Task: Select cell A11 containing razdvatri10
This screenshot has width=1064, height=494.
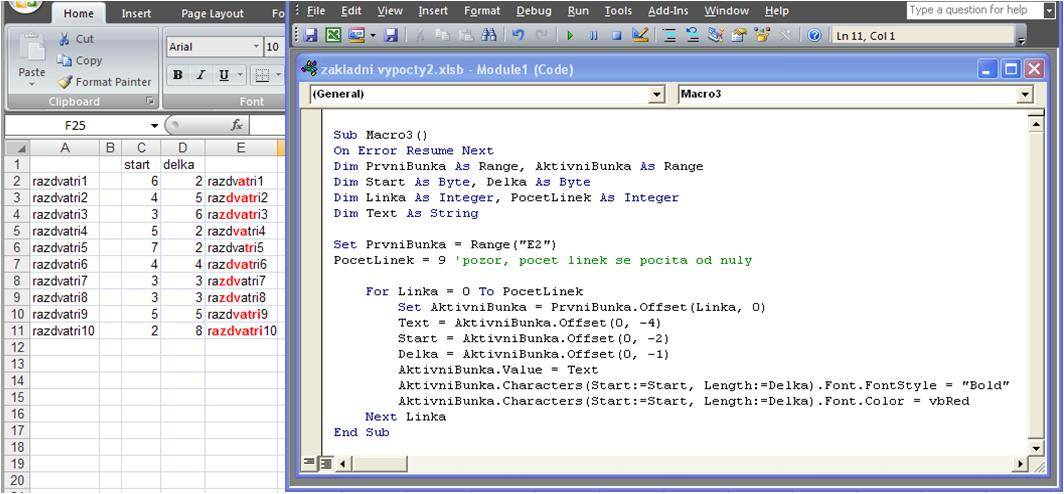Action: click(x=65, y=331)
